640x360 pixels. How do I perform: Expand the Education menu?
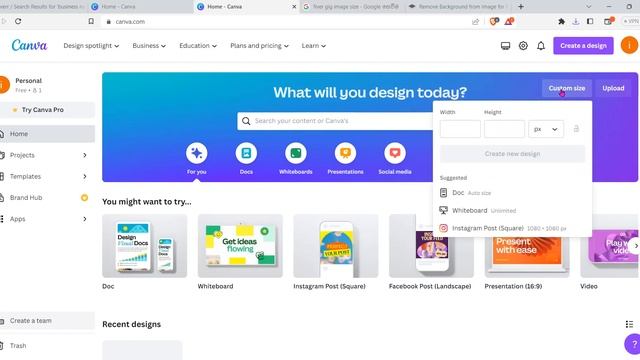tap(198, 46)
